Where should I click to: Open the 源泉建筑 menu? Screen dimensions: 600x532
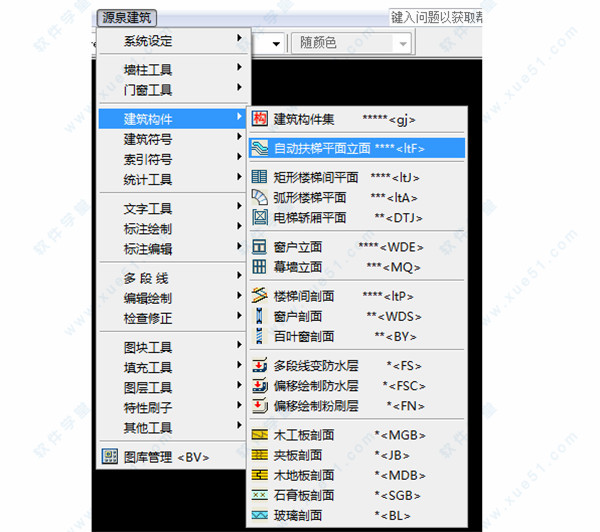point(127,18)
